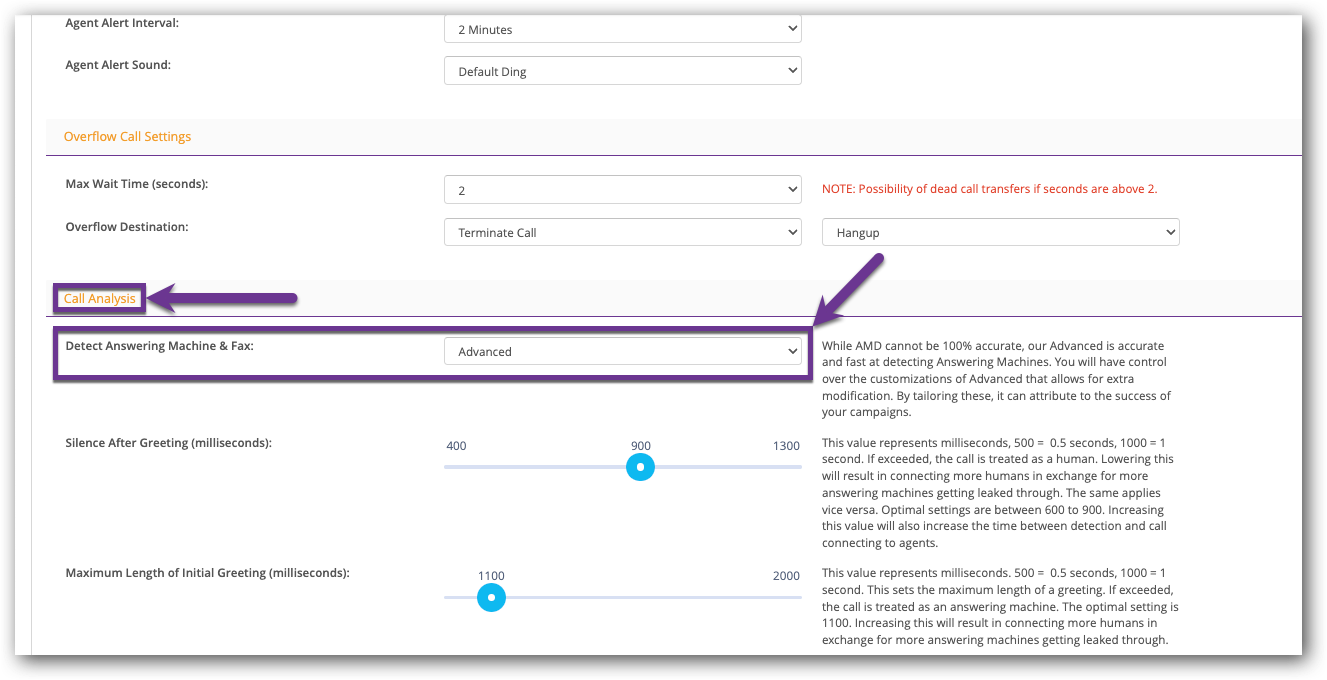Click the red dead call transfers NOTE text
The height and width of the screenshot is (680, 1327).
click(989, 189)
